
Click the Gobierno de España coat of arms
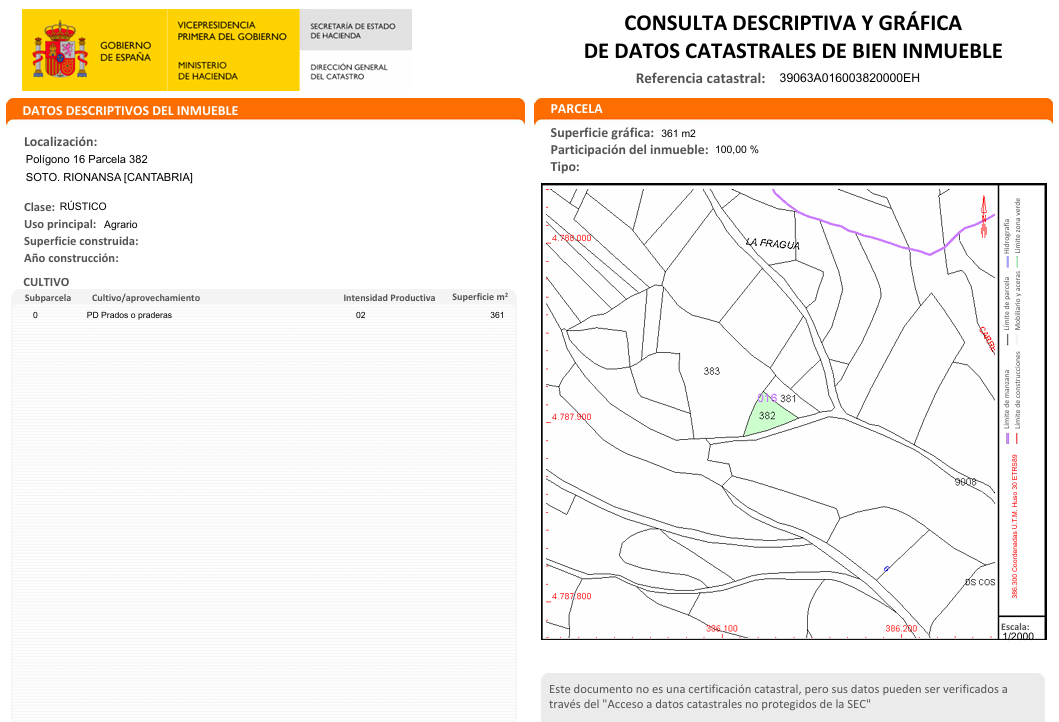61,50
